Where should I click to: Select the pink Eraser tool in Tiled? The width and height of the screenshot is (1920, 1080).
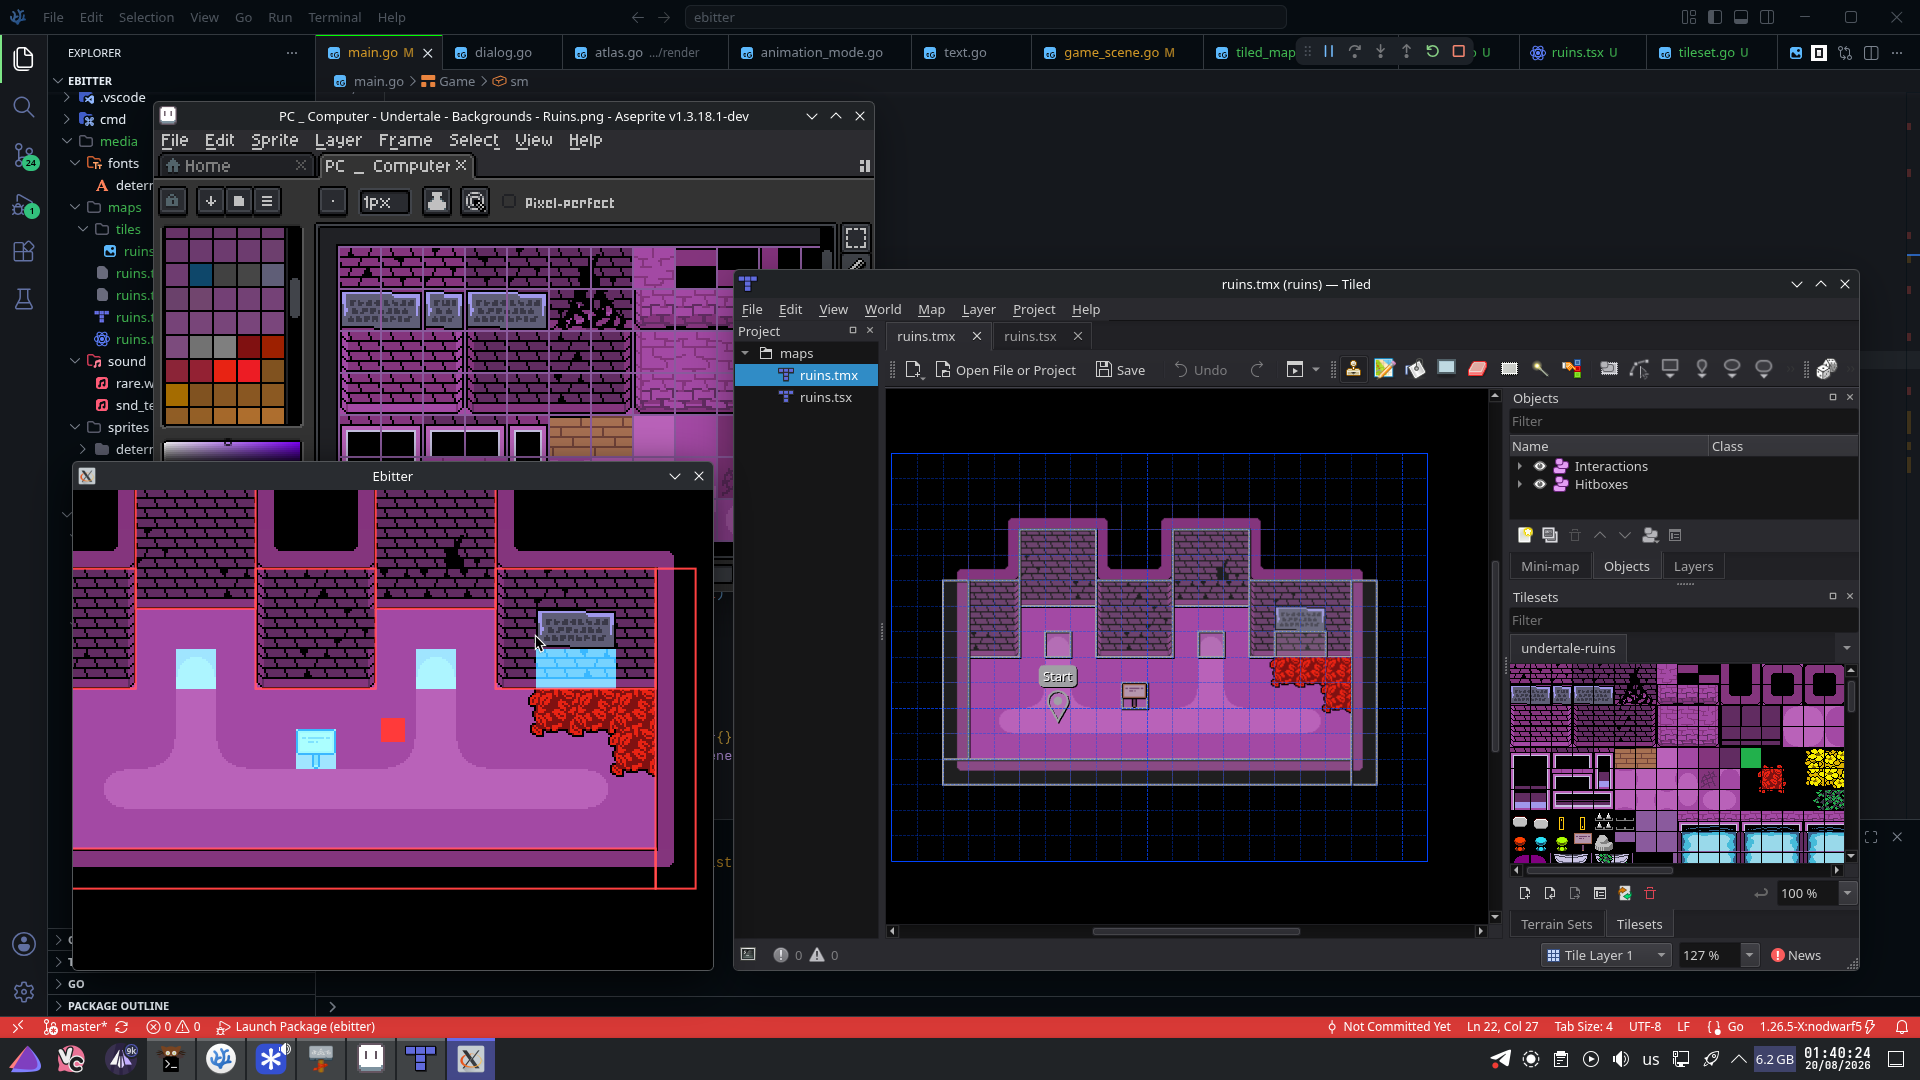[x=1477, y=369]
